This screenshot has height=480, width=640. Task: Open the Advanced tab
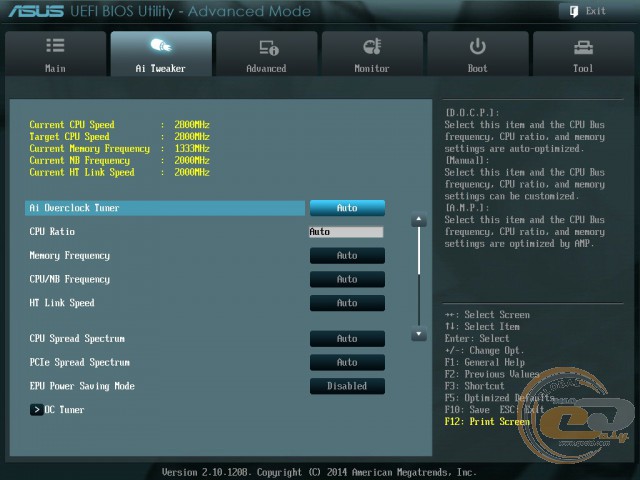pyautogui.click(x=267, y=53)
